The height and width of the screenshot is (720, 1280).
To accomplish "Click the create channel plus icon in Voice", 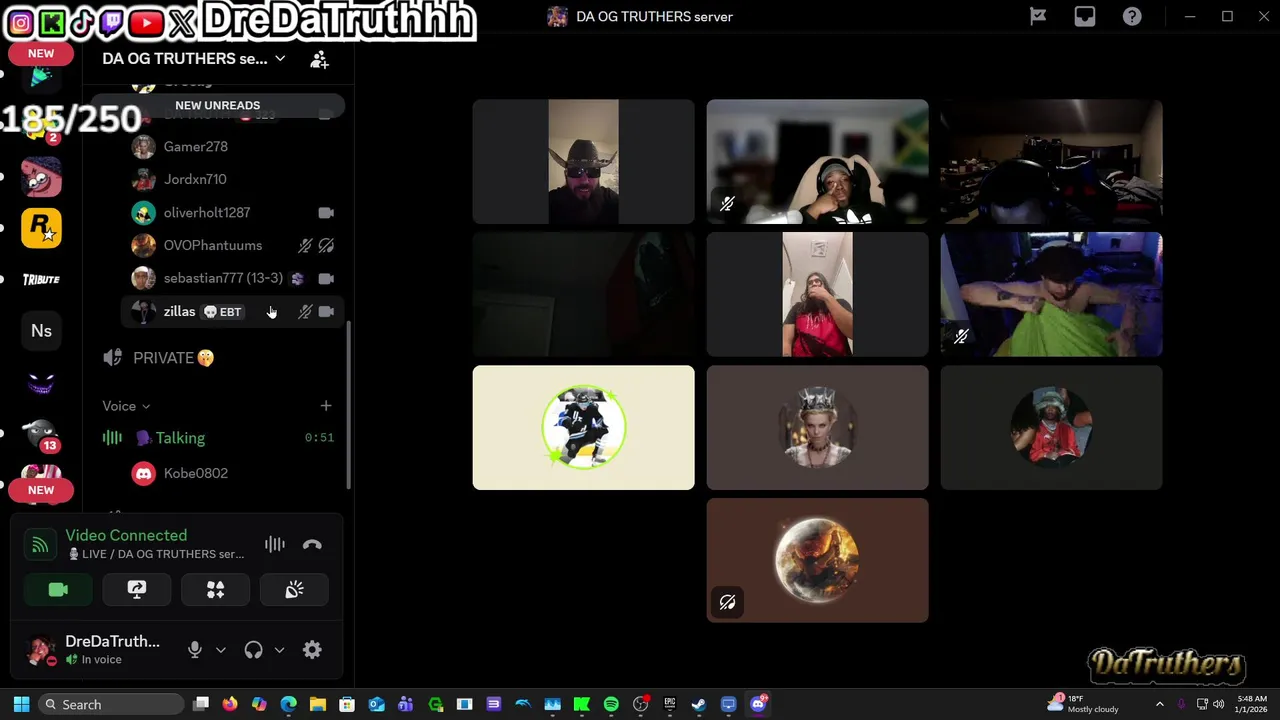I will pos(325,406).
